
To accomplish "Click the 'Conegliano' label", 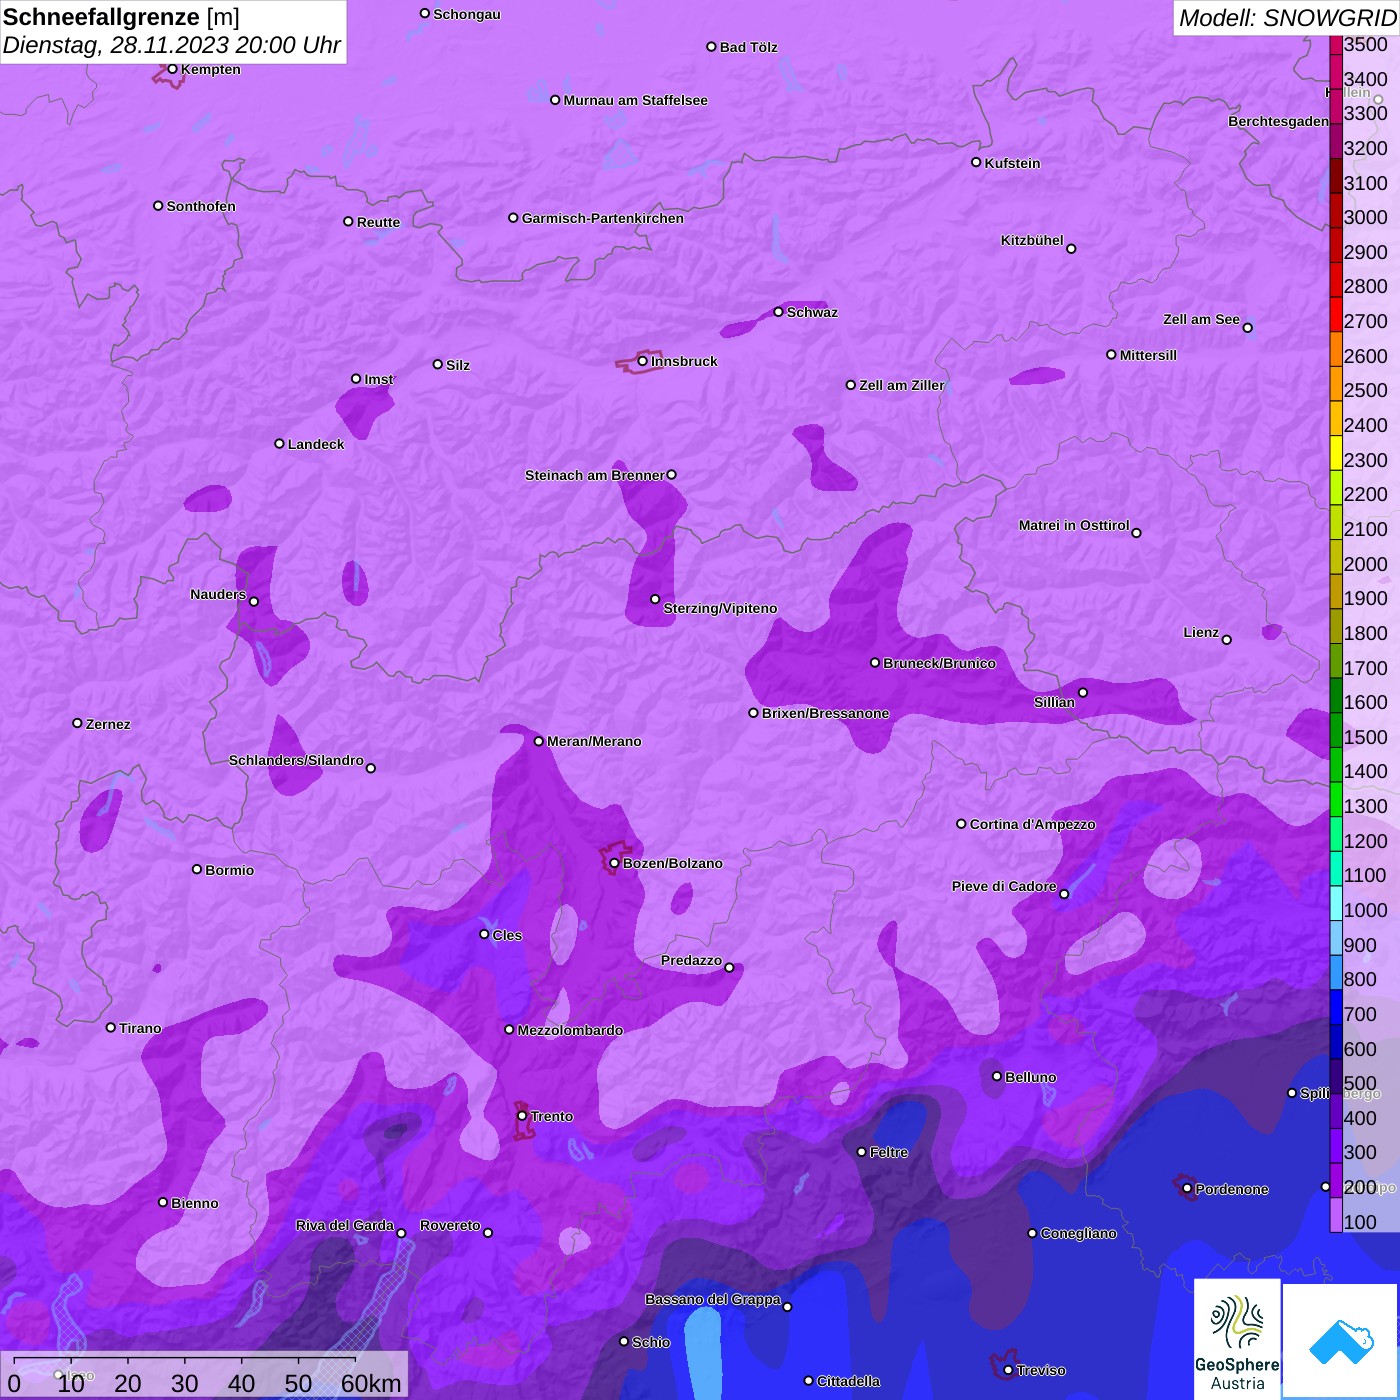I will coord(1078,1233).
